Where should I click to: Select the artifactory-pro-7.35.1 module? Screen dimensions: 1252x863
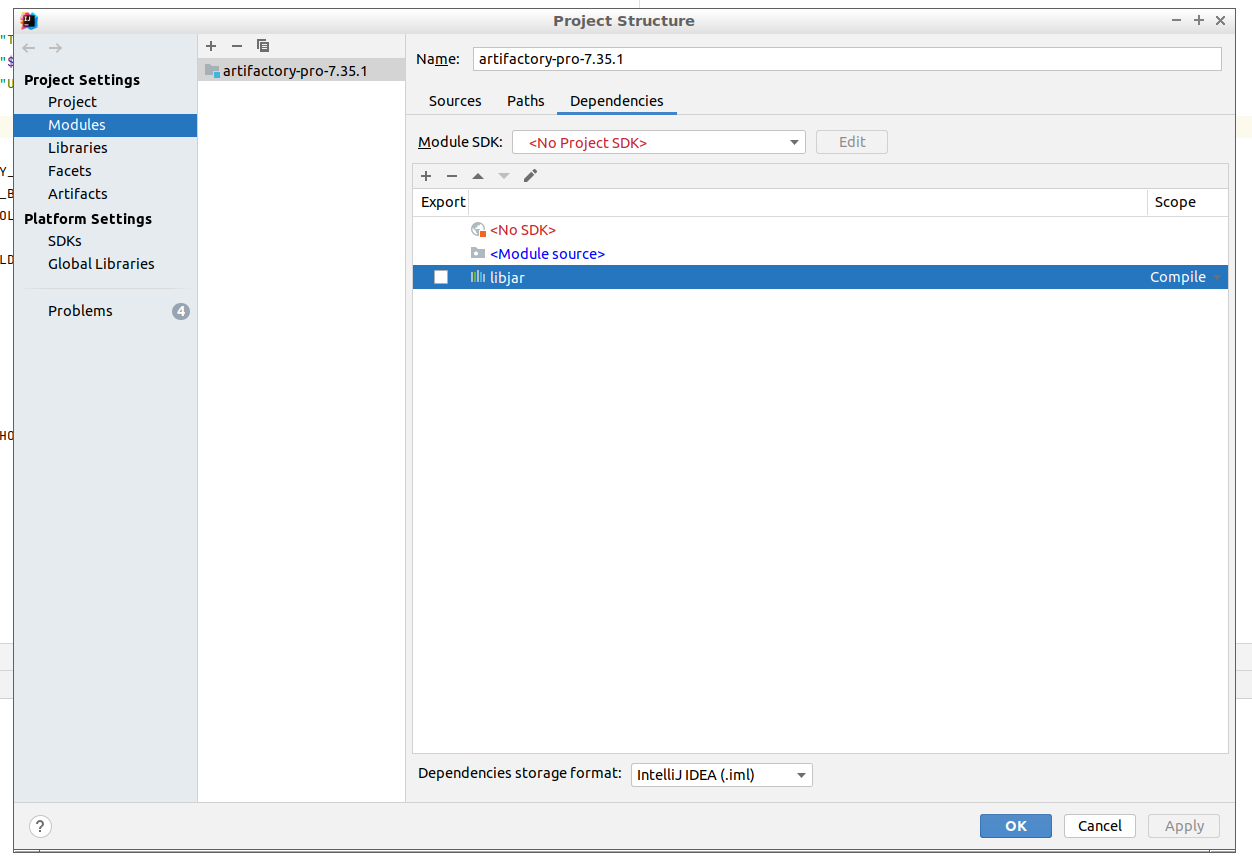point(295,71)
